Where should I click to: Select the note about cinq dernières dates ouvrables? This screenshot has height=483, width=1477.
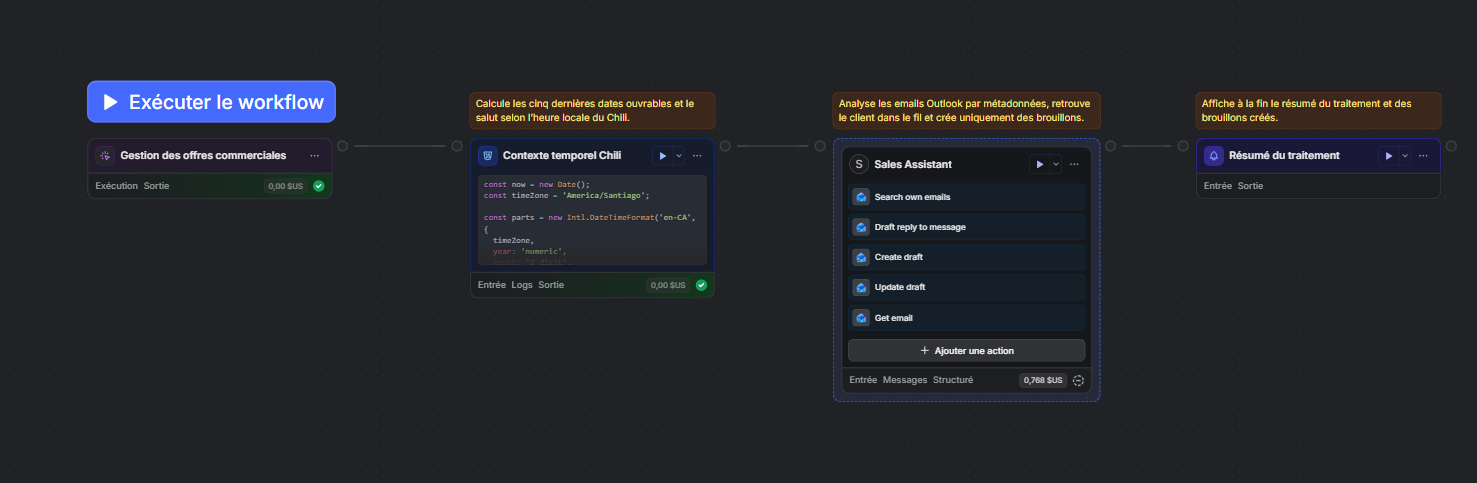click(593, 111)
